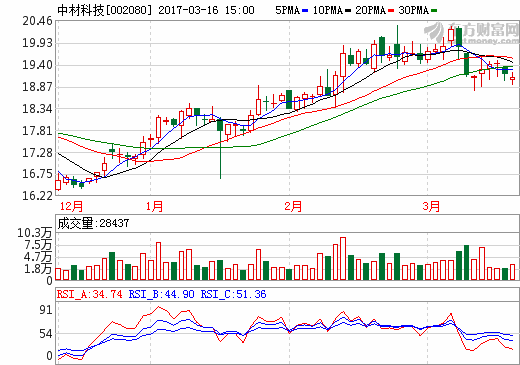Click the 30PMA green legend swatch

click(x=434, y=11)
